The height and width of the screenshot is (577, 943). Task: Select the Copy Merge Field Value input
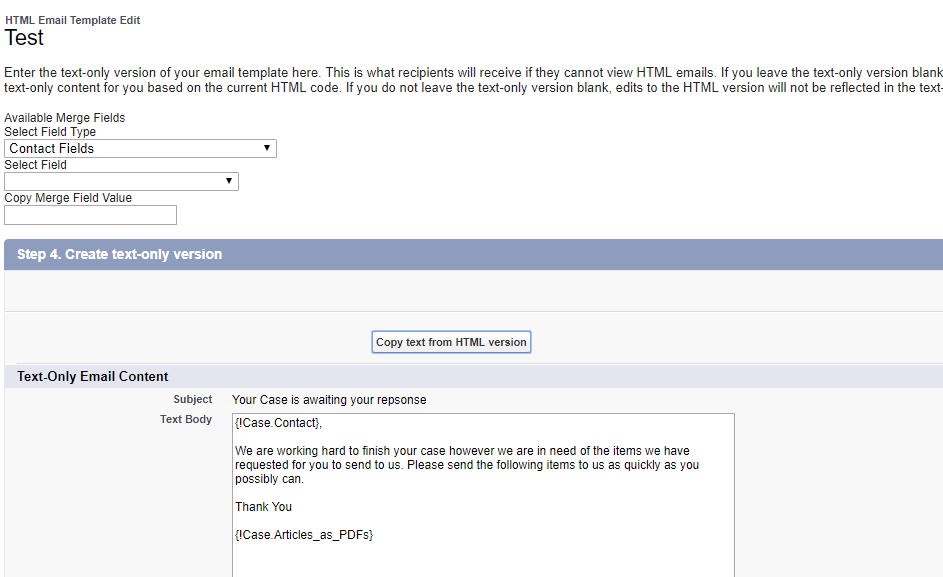pos(90,214)
